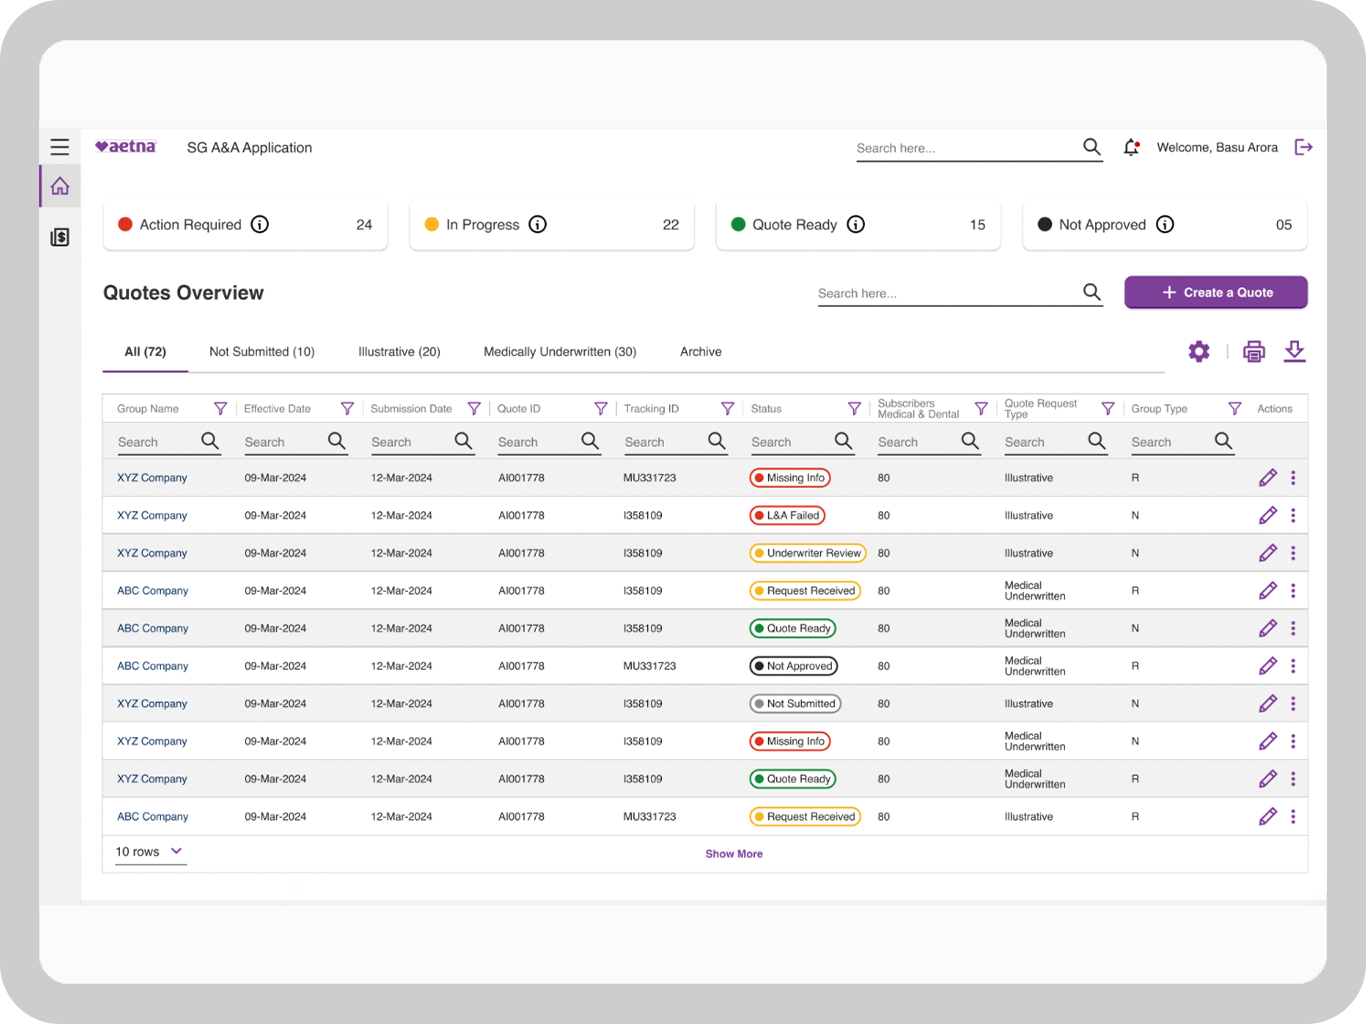Open the notifications bell
Screen dimensions: 1366x1024
[x=1131, y=147]
